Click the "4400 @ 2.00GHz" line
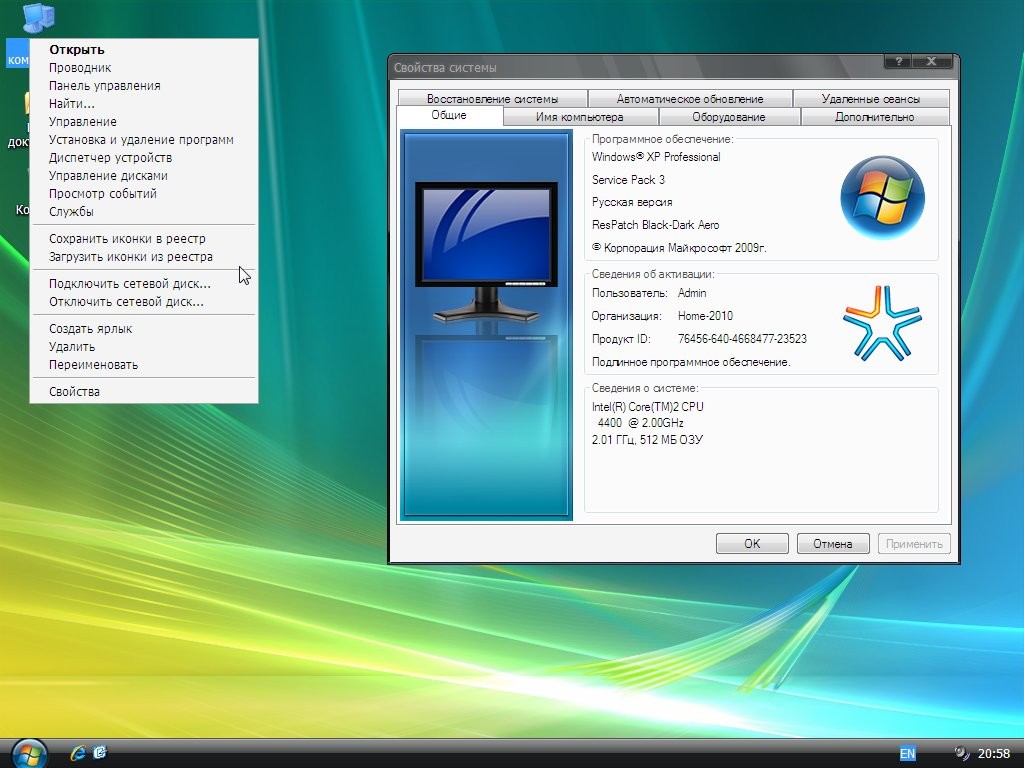 (641, 423)
